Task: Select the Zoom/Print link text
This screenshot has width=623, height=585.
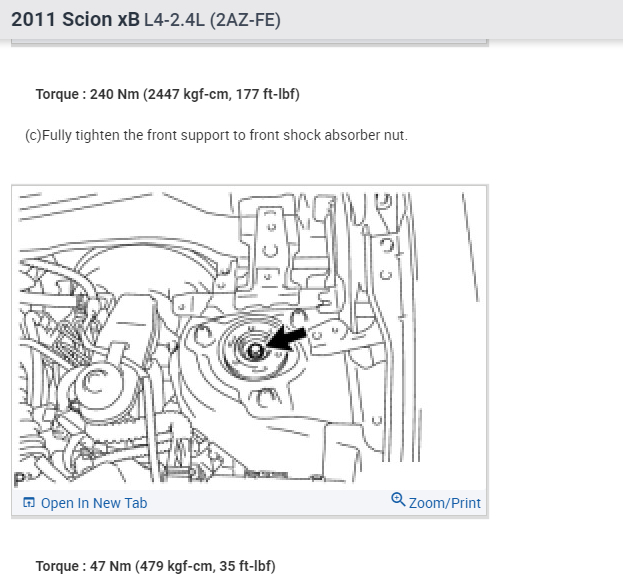Action: point(445,503)
